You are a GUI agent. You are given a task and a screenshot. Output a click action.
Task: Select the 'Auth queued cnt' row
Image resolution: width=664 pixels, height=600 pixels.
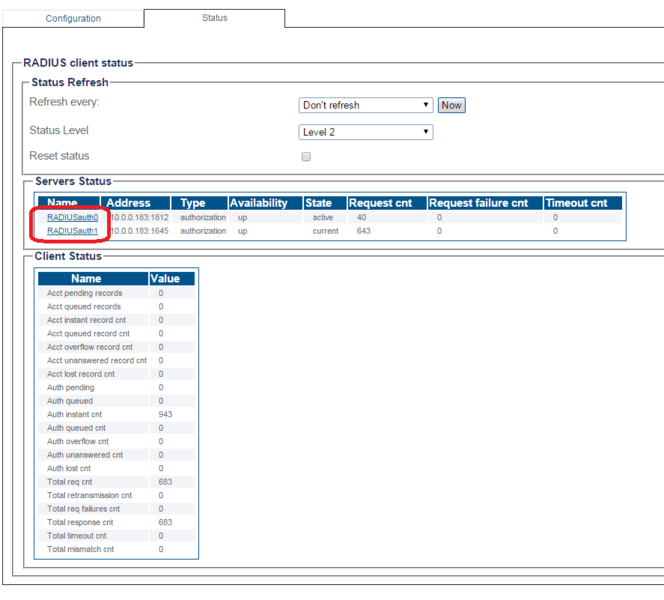116,428
